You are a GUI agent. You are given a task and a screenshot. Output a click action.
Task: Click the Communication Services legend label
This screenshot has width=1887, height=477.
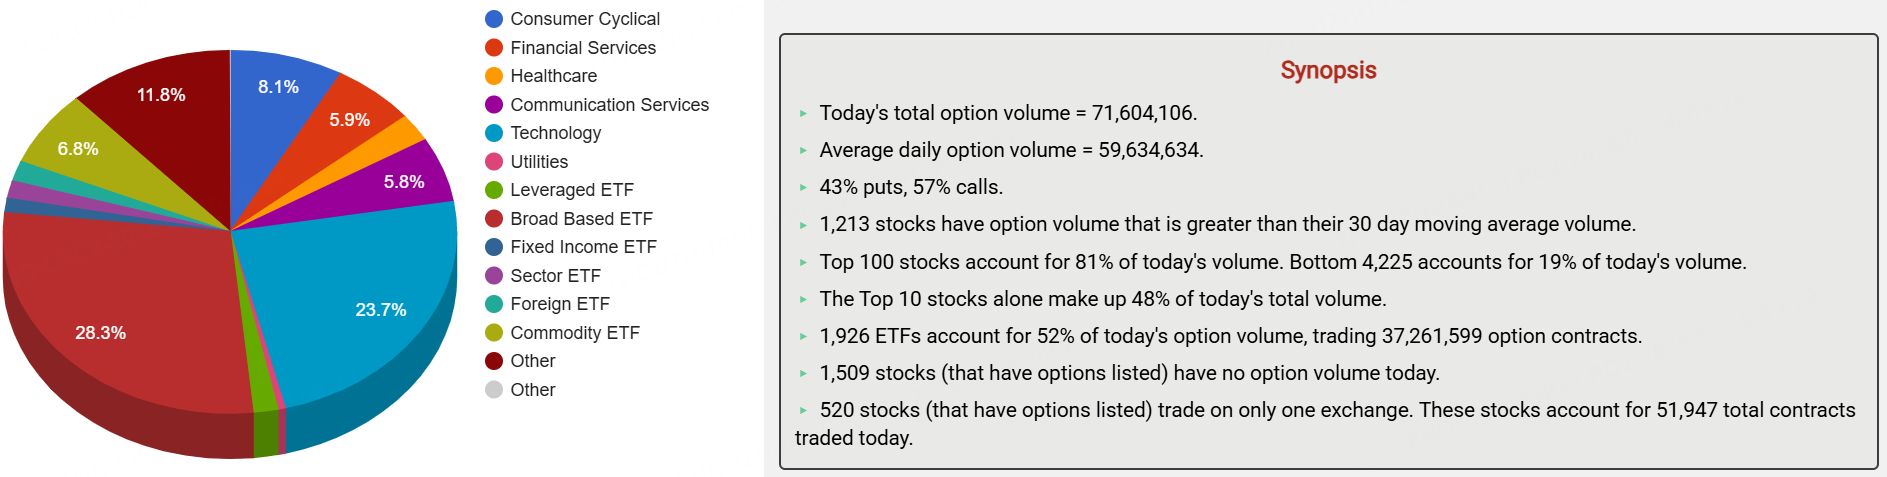coord(609,105)
